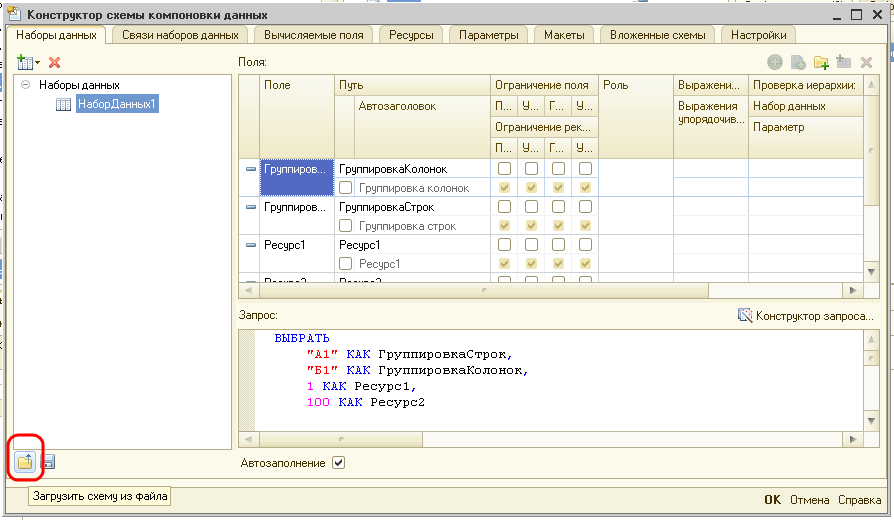Check the Ресурс1 auto-title checkbox
This screenshot has height=520, width=894.
click(x=346, y=264)
